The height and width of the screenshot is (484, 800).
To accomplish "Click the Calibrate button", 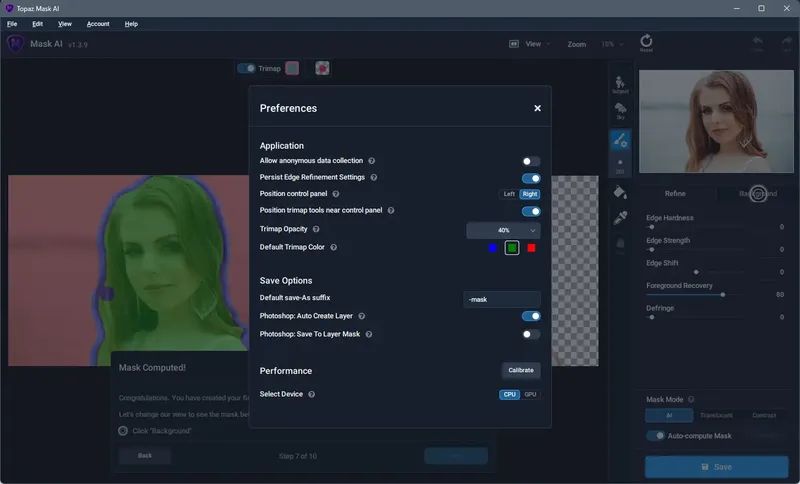I will (x=521, y=370).
